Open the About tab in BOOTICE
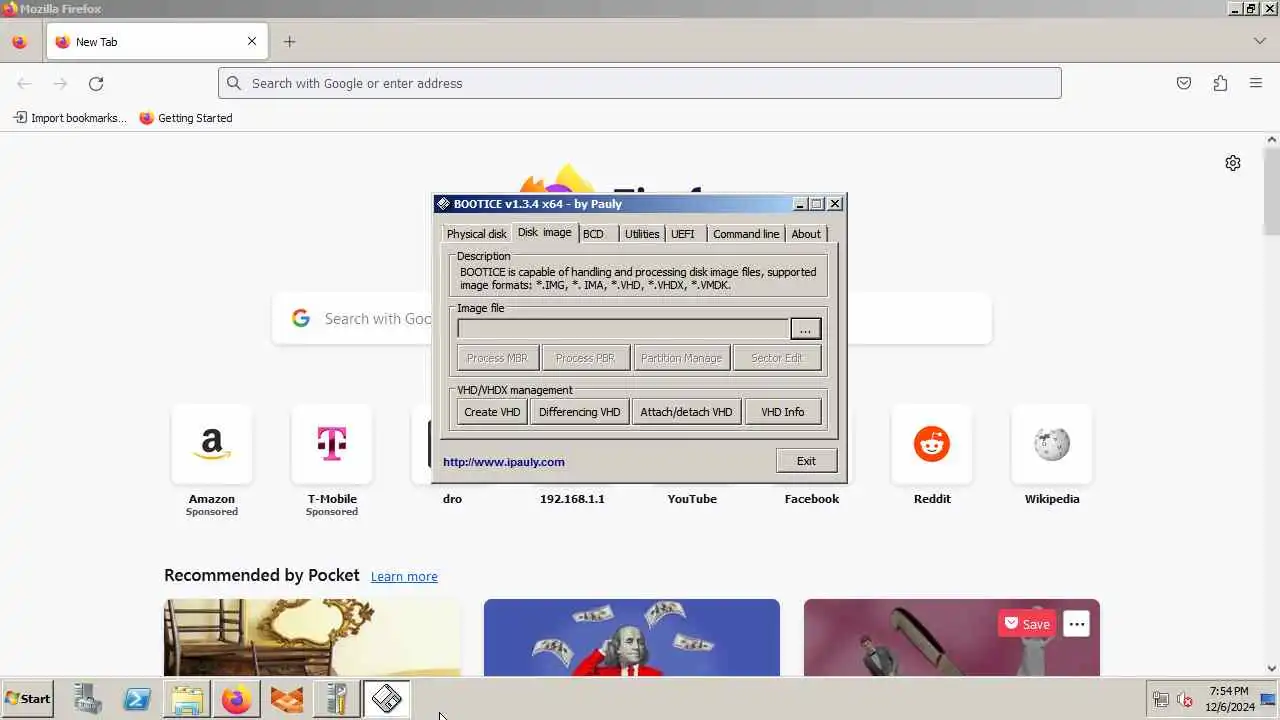The height and width of the screenshot is (720, 1280). pyautogui.click(x=806, y=234)
